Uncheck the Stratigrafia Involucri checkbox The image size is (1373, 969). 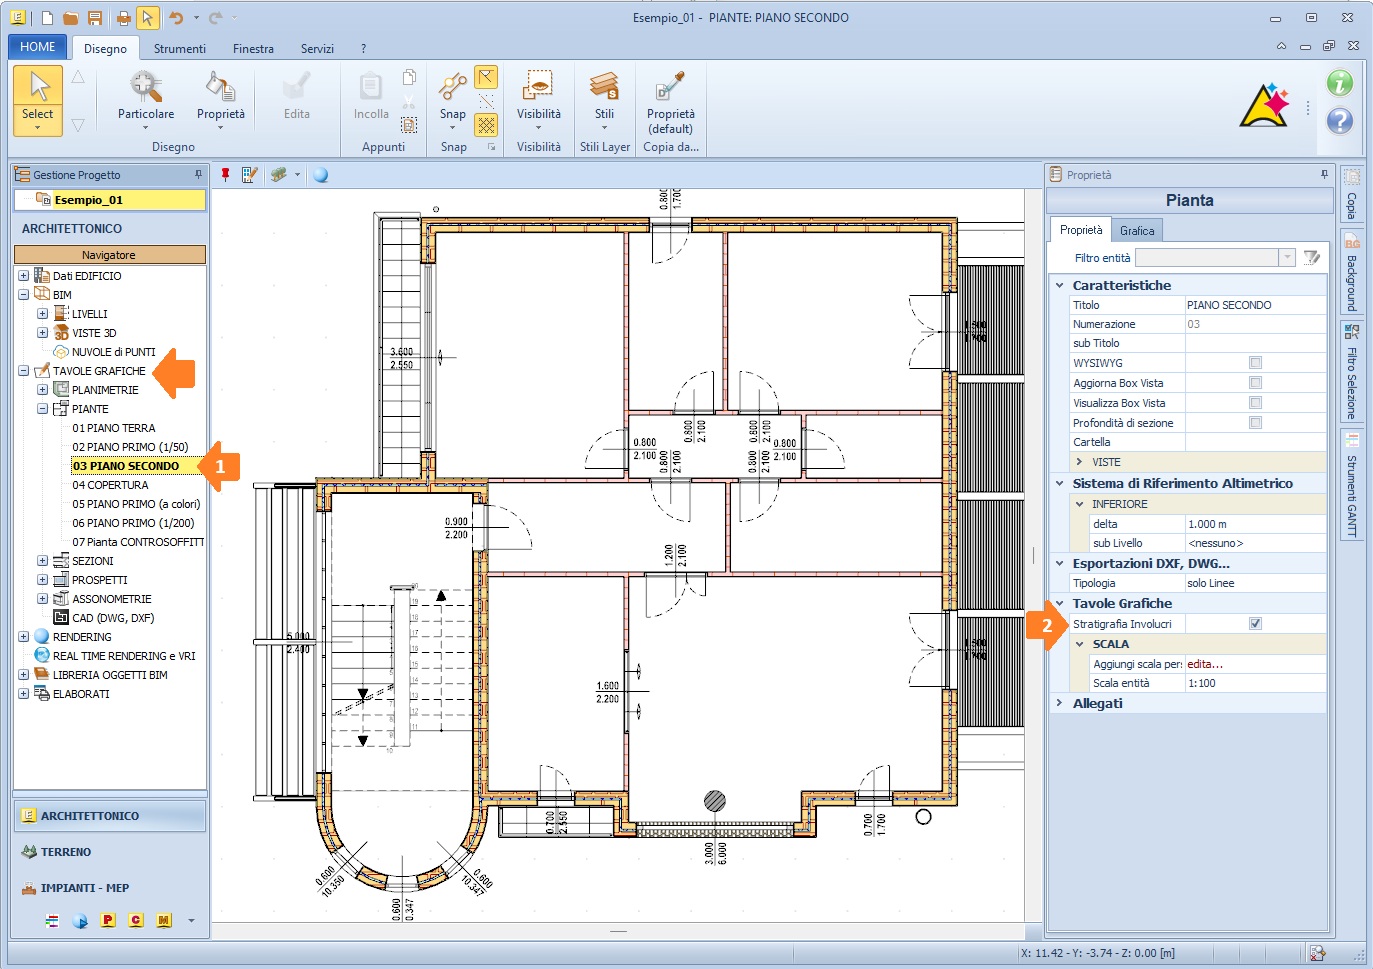(x=1255, y=624)
